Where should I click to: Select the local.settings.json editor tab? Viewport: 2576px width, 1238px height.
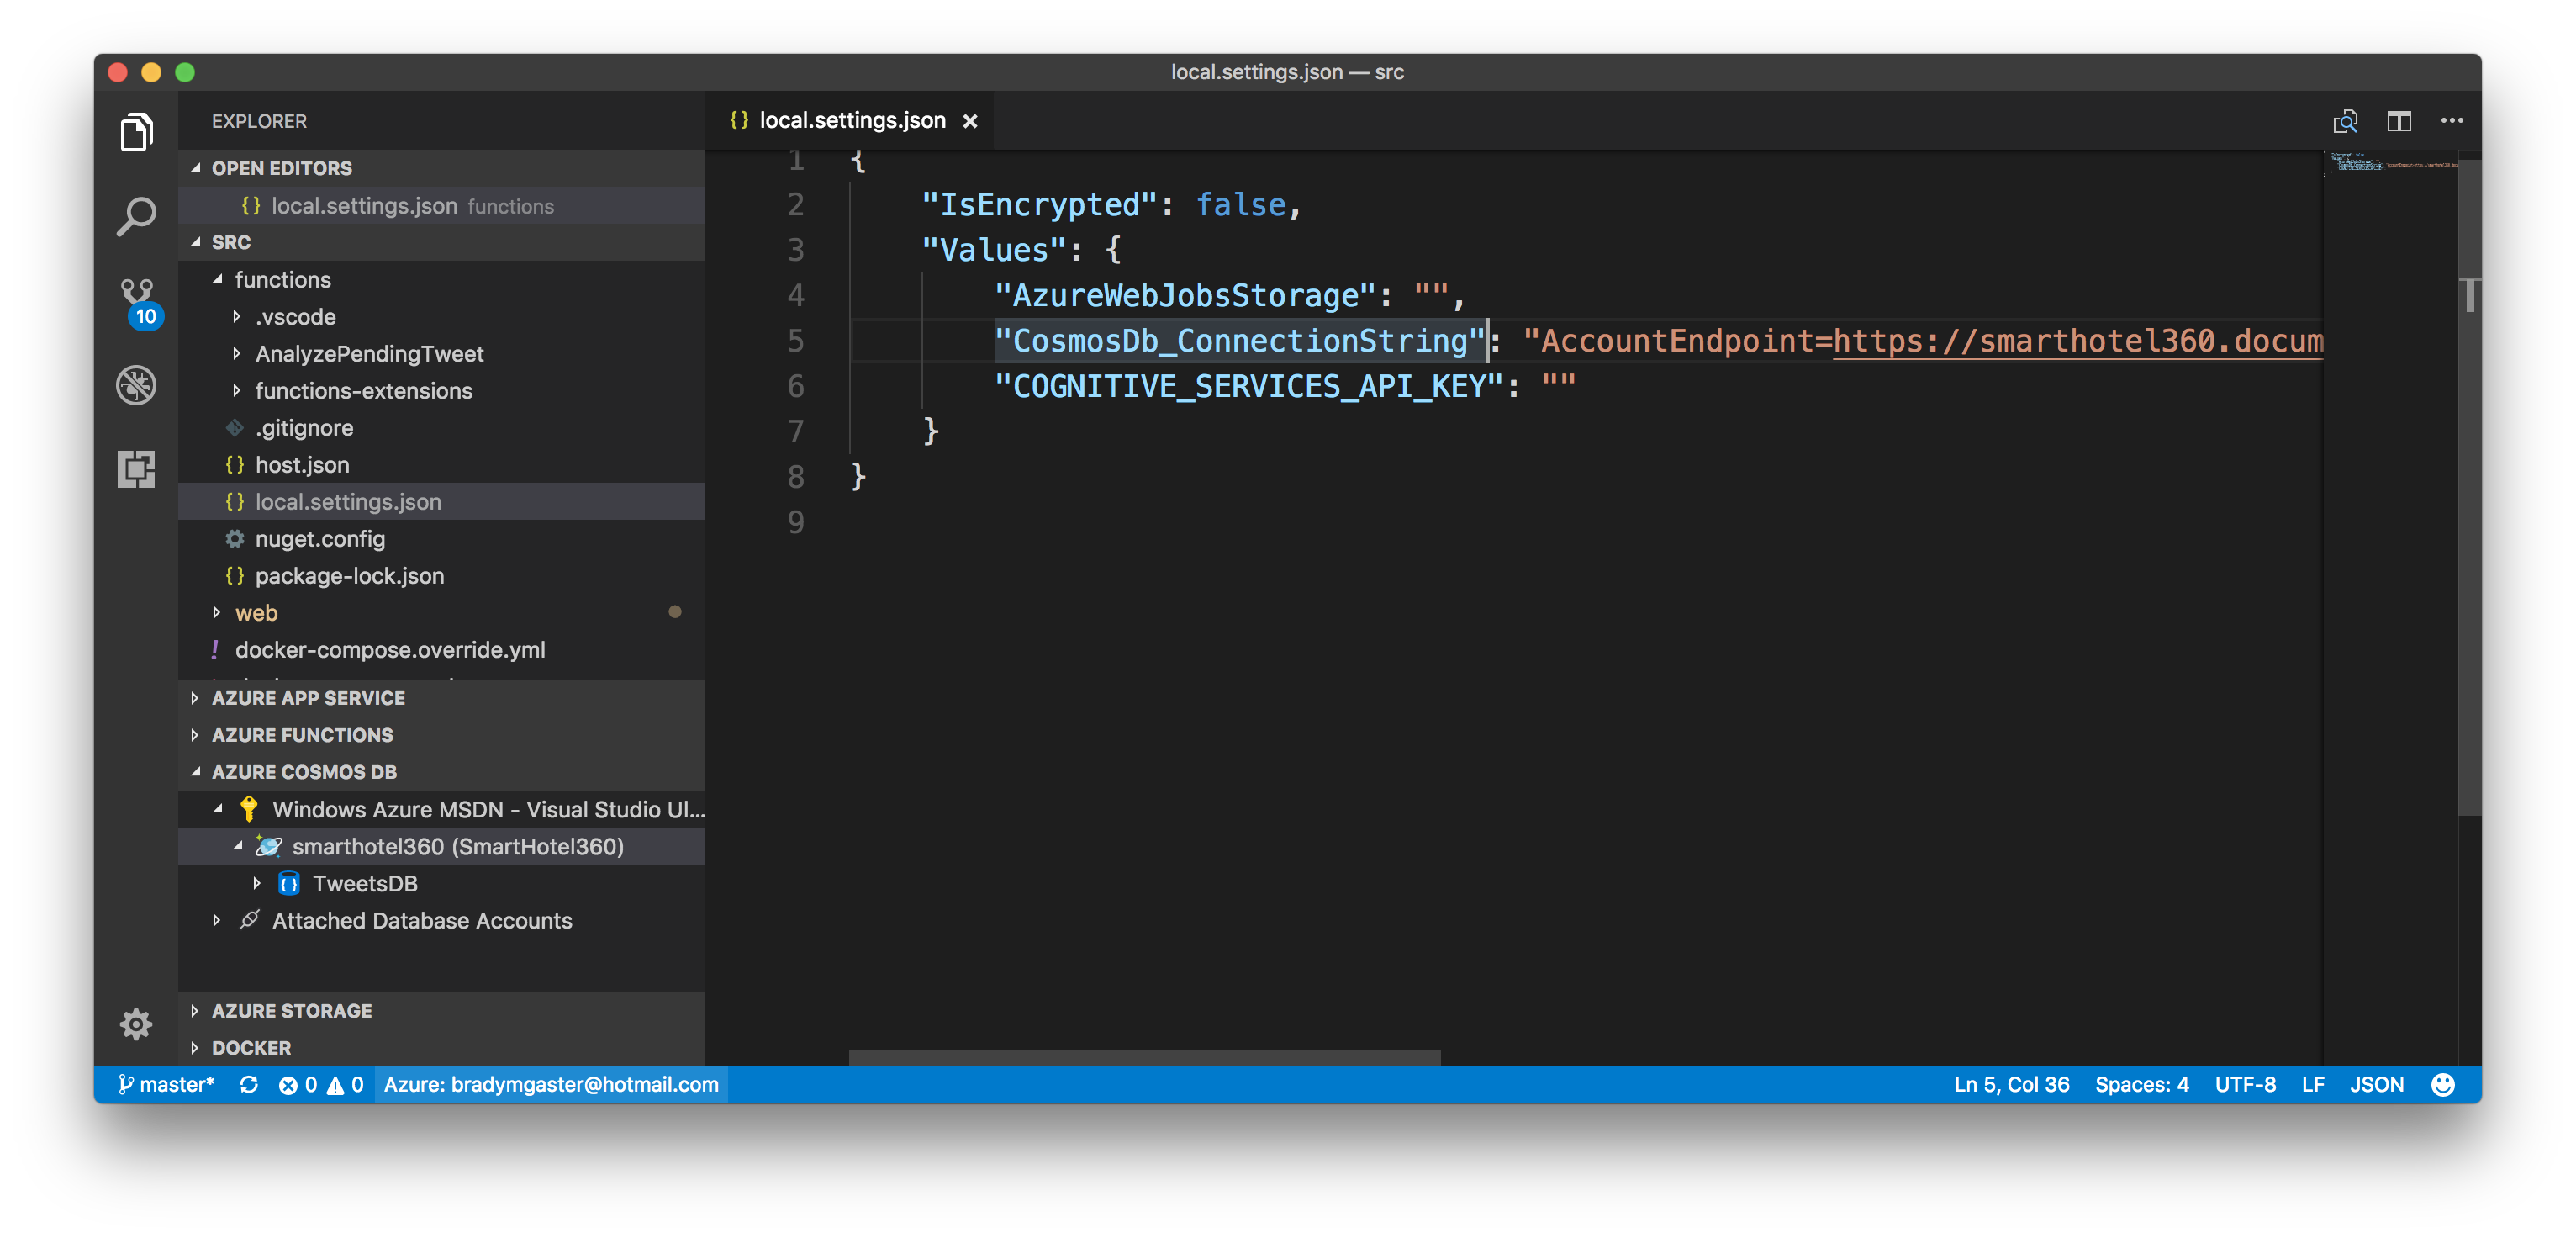[x=851, y=121]
